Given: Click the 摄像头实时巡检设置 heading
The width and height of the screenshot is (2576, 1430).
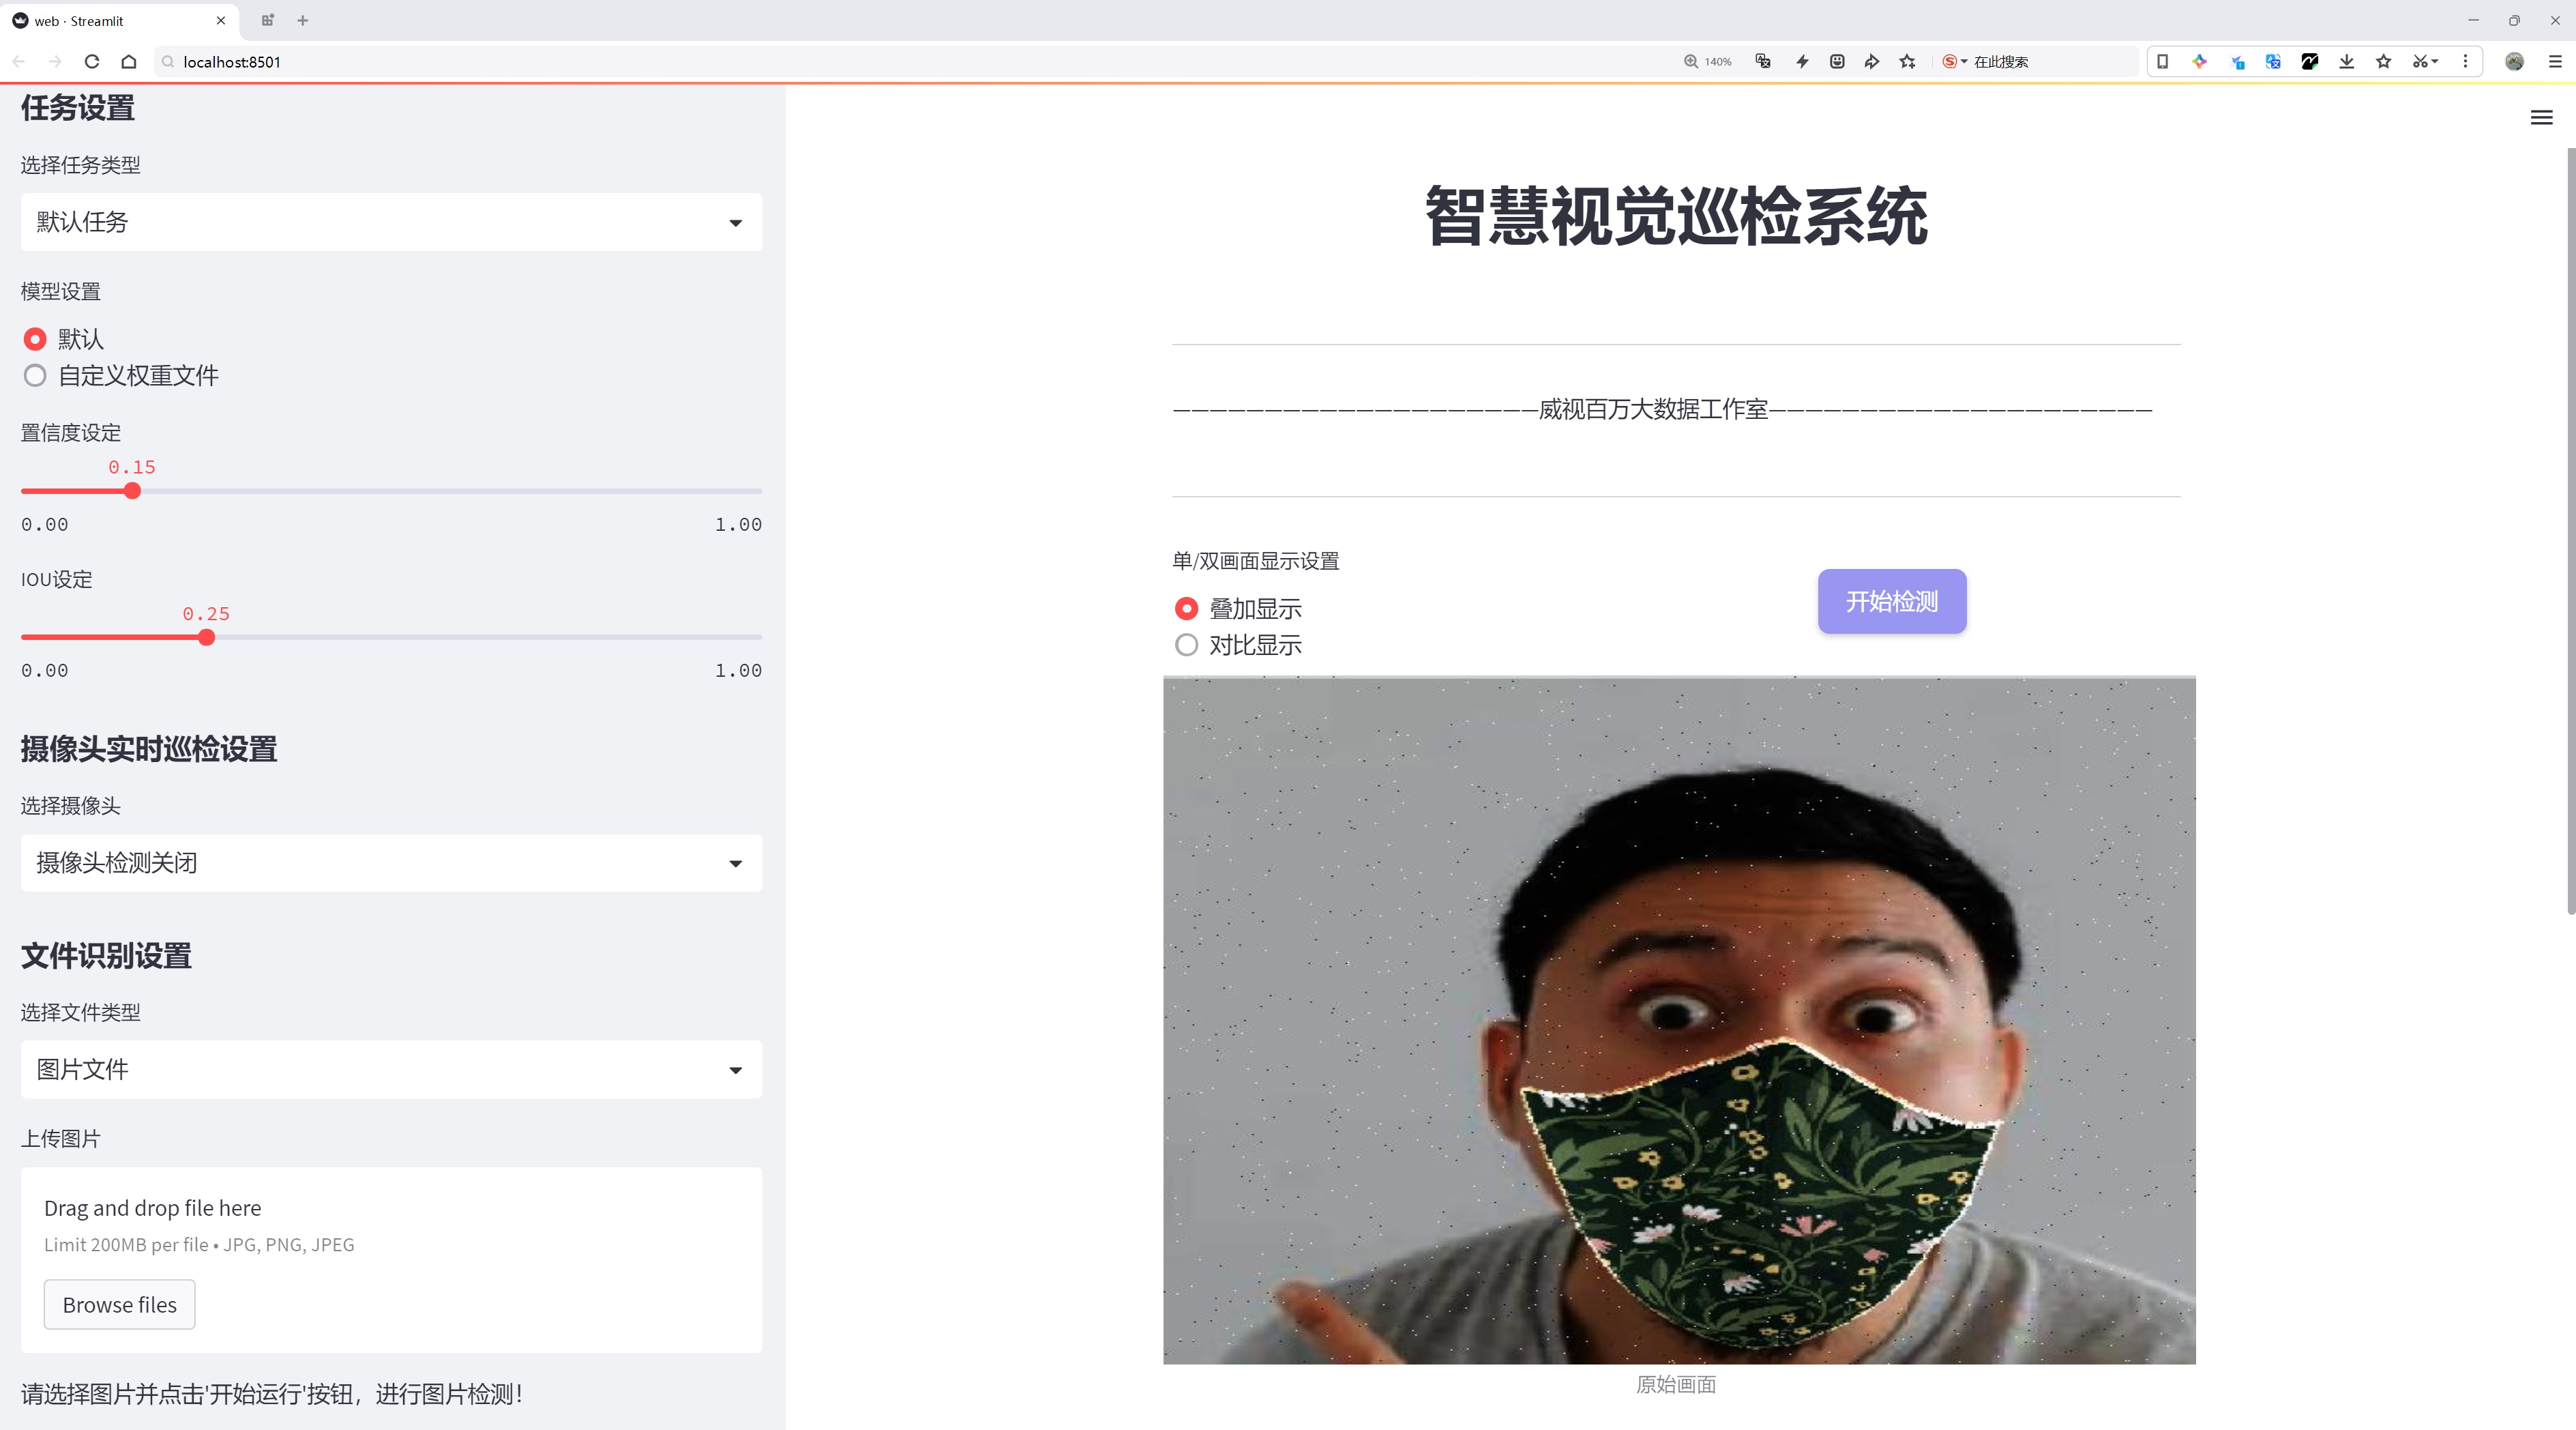Looking at the screenshot, I should pos(149,749).
